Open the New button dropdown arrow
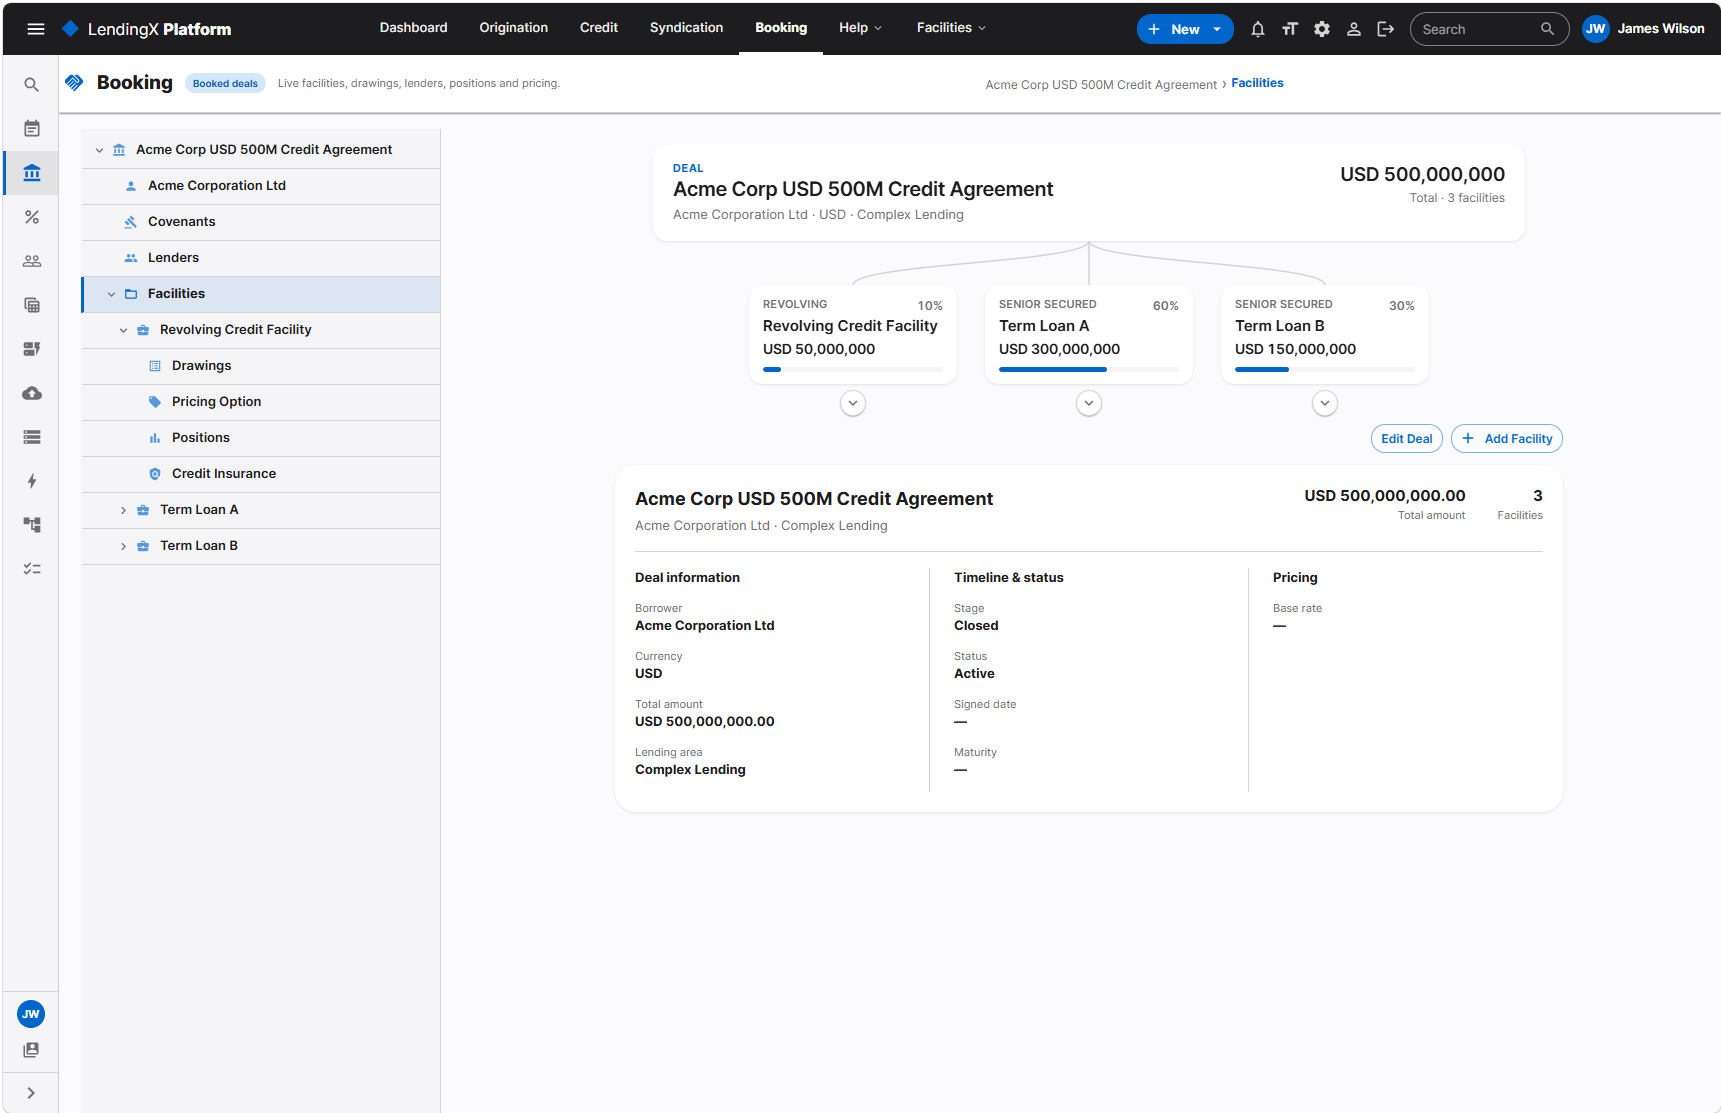This screenshot has width=1721, height=1113. (1217, 29)
